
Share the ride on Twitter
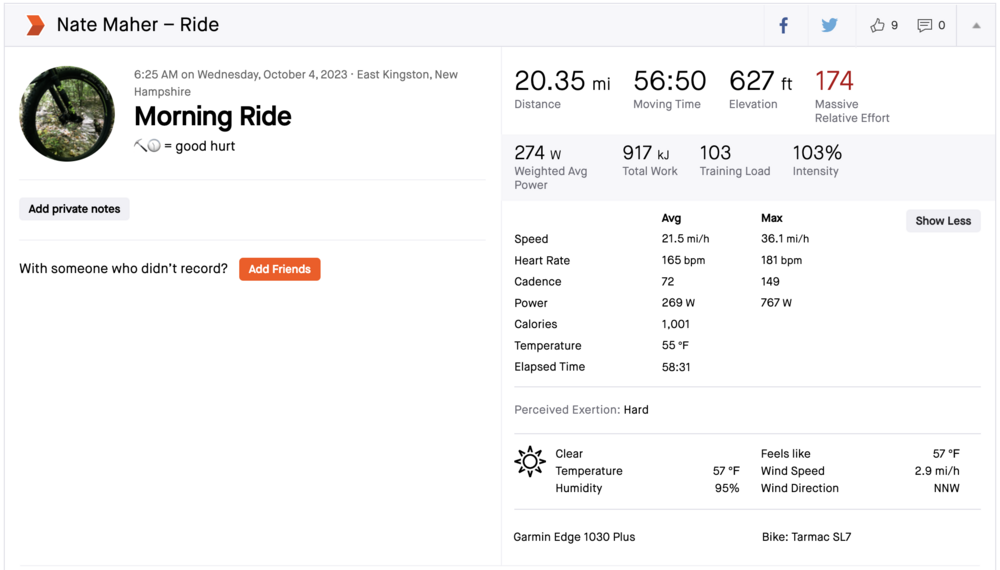[829, 26]
